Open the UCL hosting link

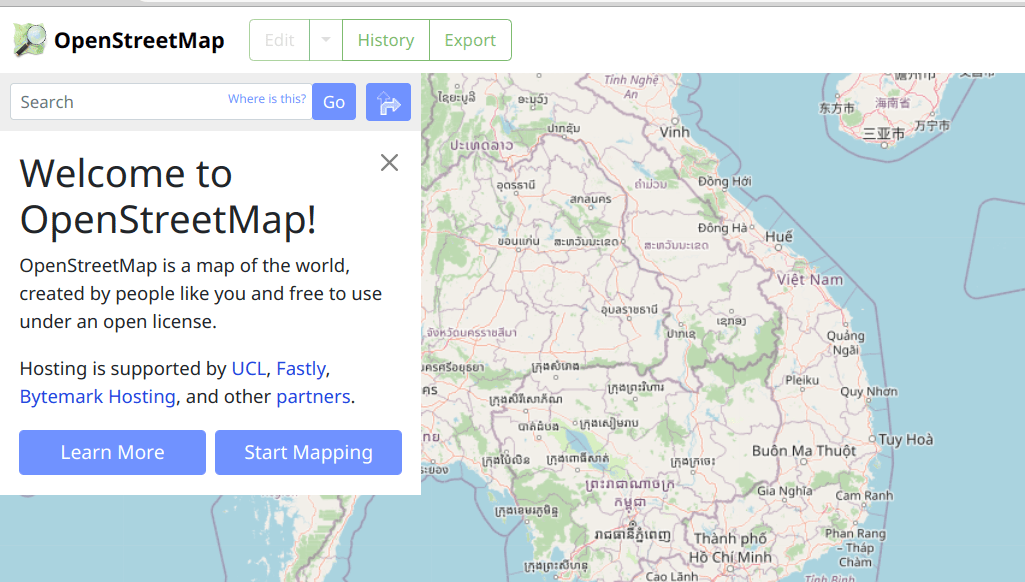[x=248, y=369]
